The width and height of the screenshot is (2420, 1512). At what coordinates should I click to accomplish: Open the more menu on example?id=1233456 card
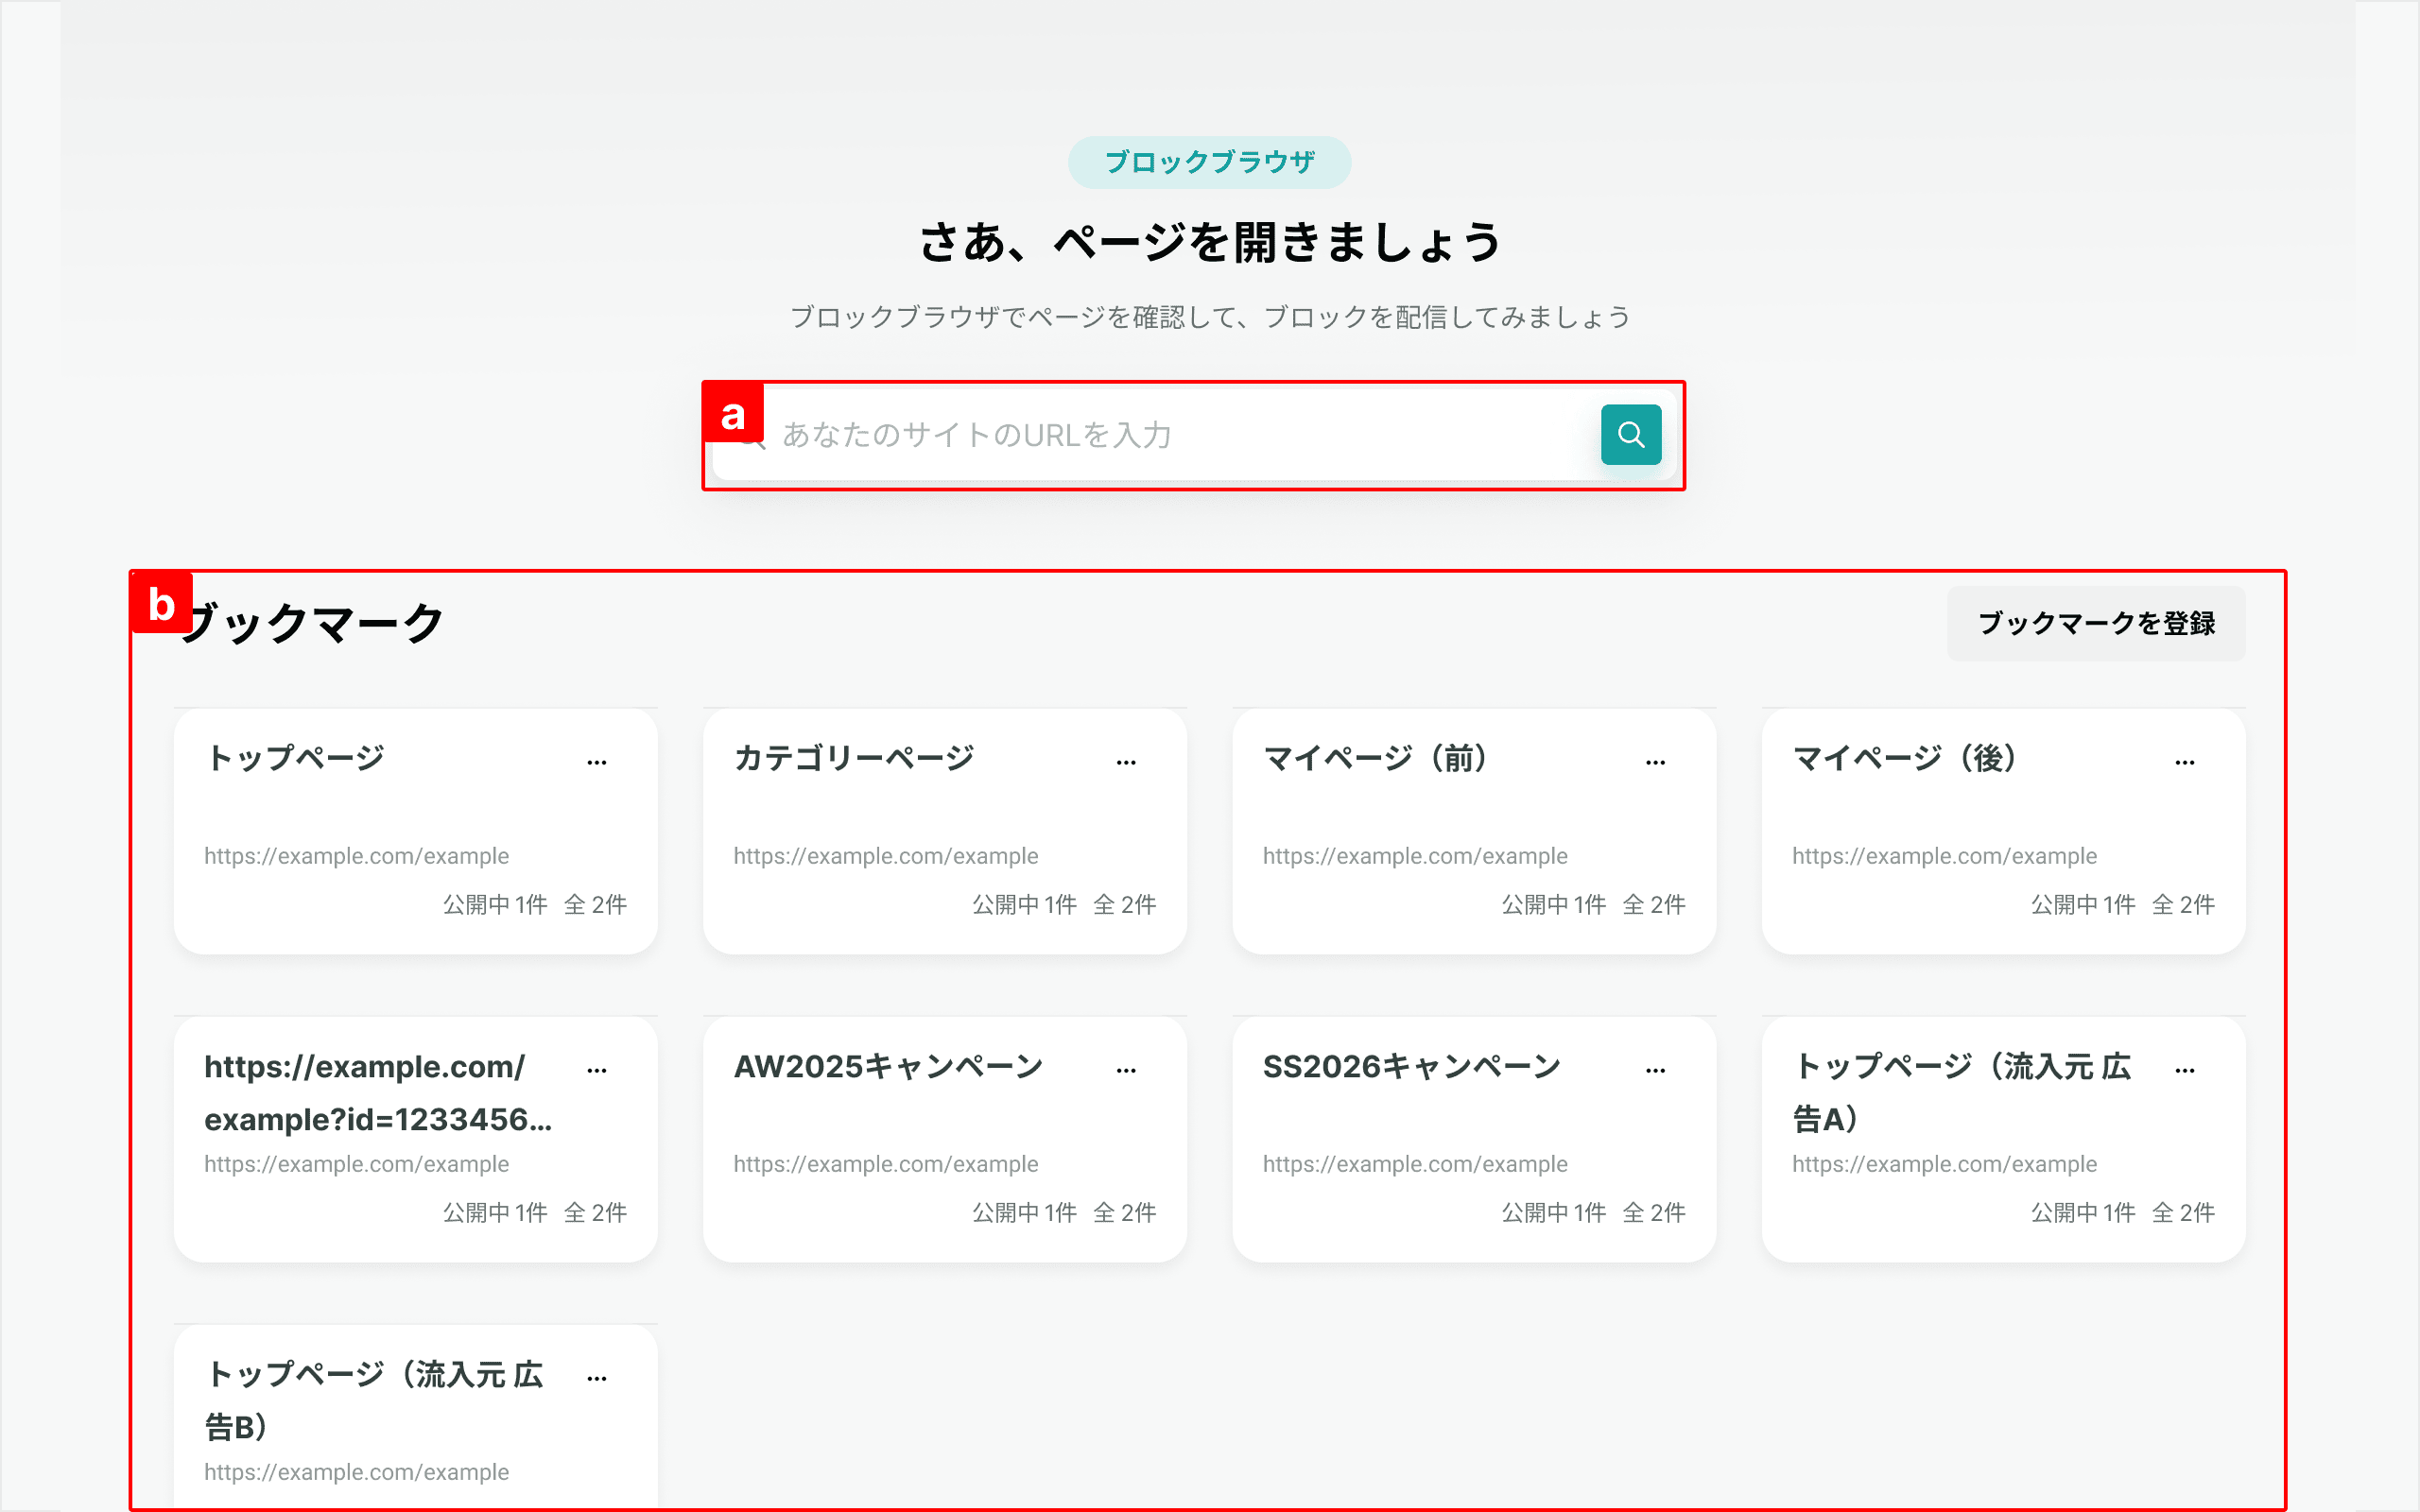[597, 1070]
